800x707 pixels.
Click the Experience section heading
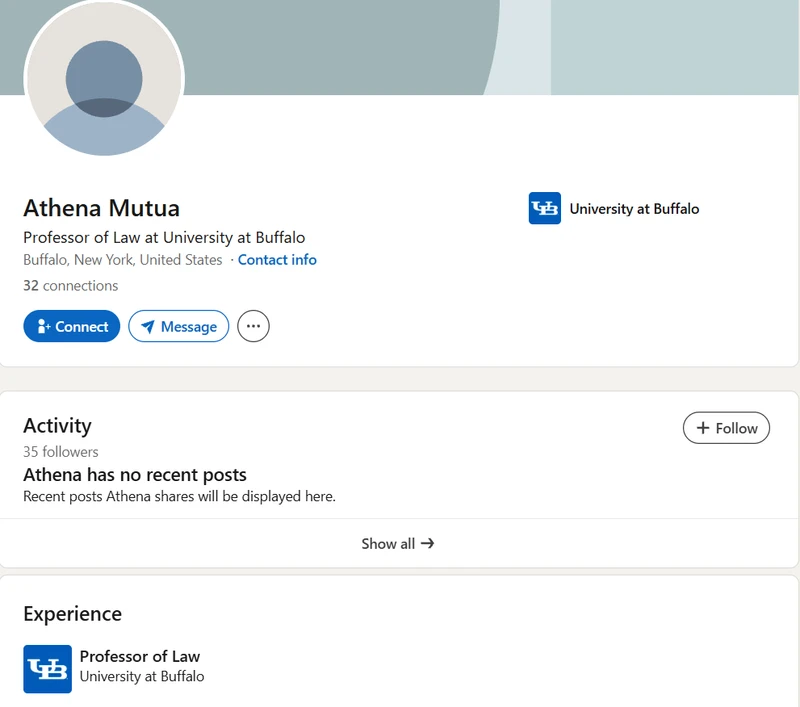coord(72,614)
